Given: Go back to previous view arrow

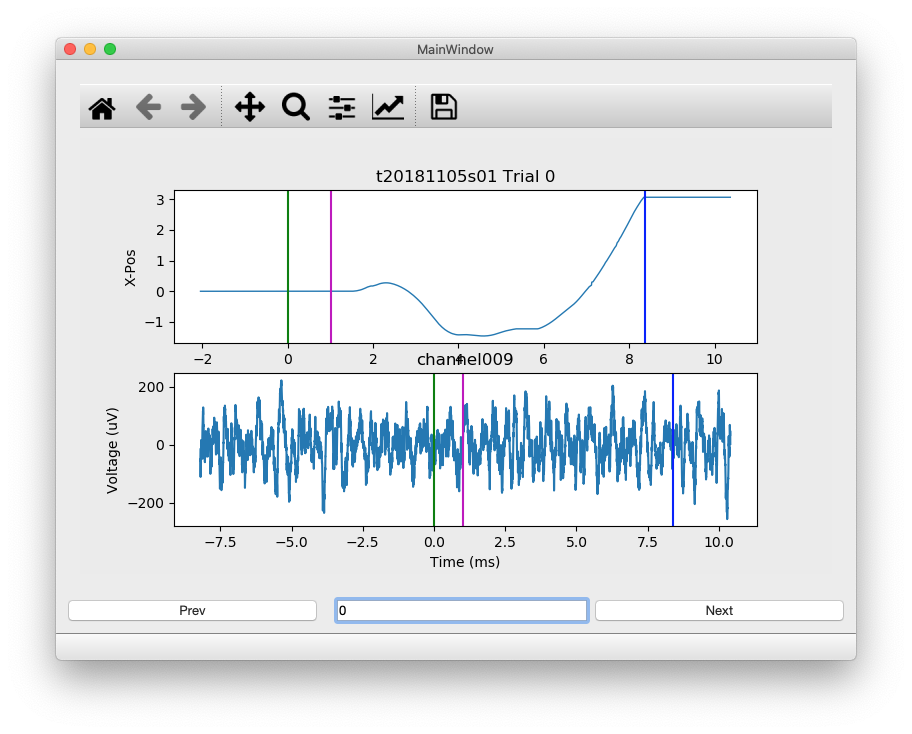Looking at the screenshot, I should tap(148, 108).
